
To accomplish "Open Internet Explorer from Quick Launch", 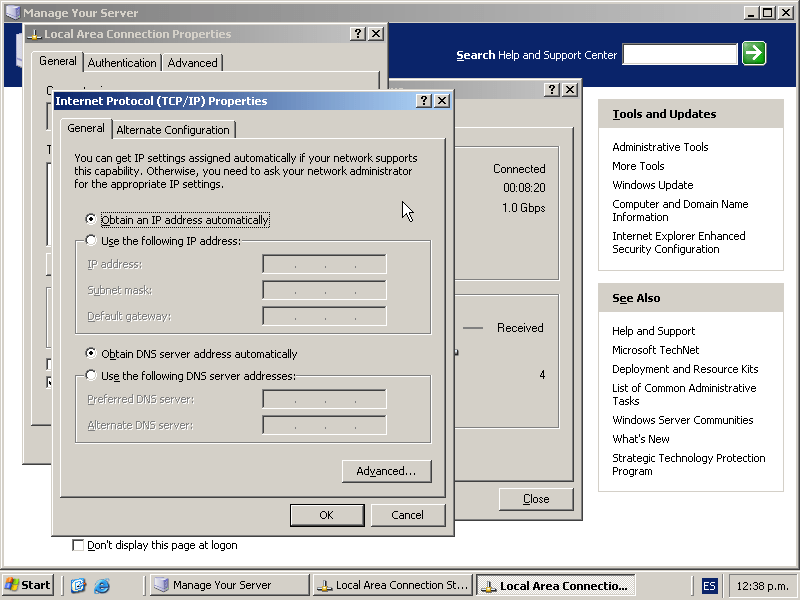I will coord(101,586).
